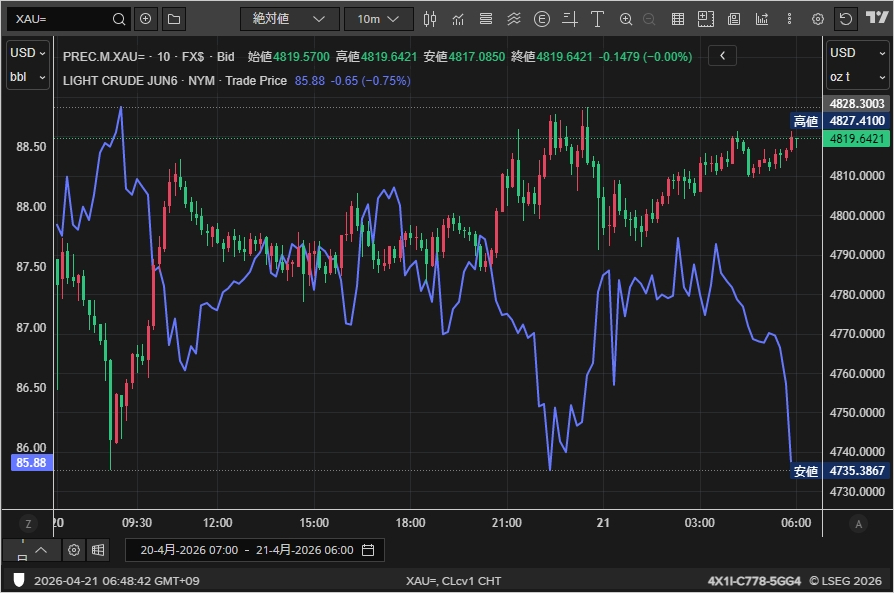Open the right axis USD currency dropdown
The image size is (894, 593).
click(858, 53)
